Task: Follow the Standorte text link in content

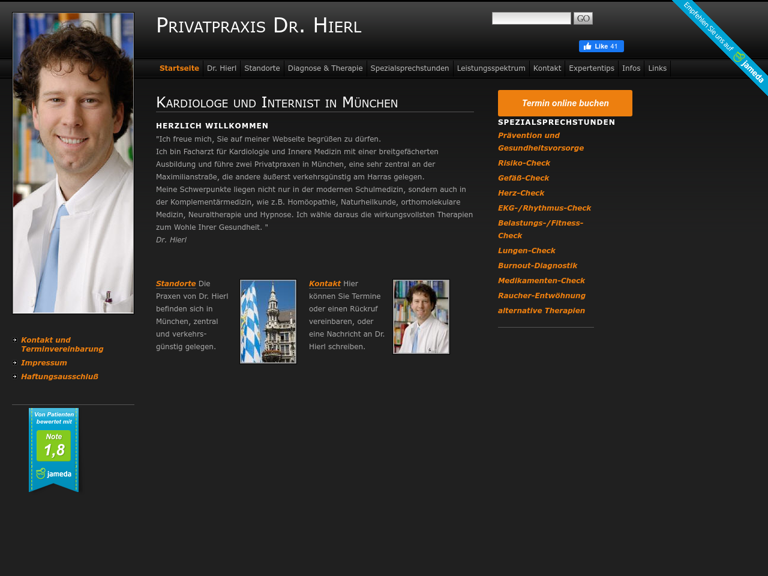Action: pos(176,284)
